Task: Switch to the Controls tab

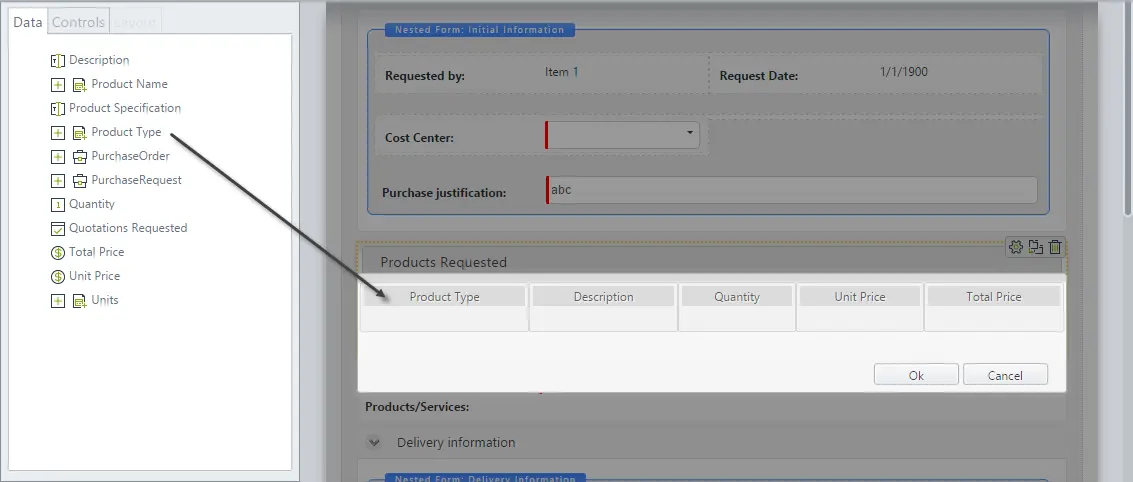Action: pyautogui.click(x=78, y=22)
